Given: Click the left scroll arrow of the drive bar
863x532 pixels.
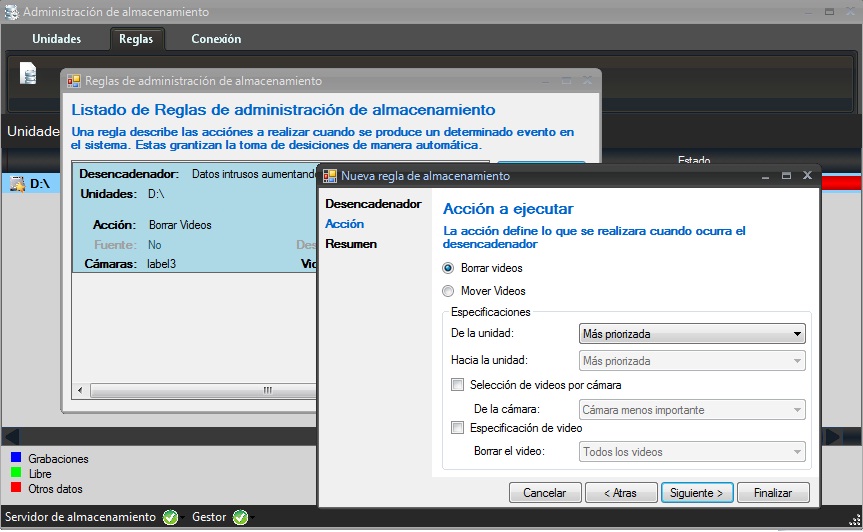Looking at the screenshot, I should [x=11, y=436].
